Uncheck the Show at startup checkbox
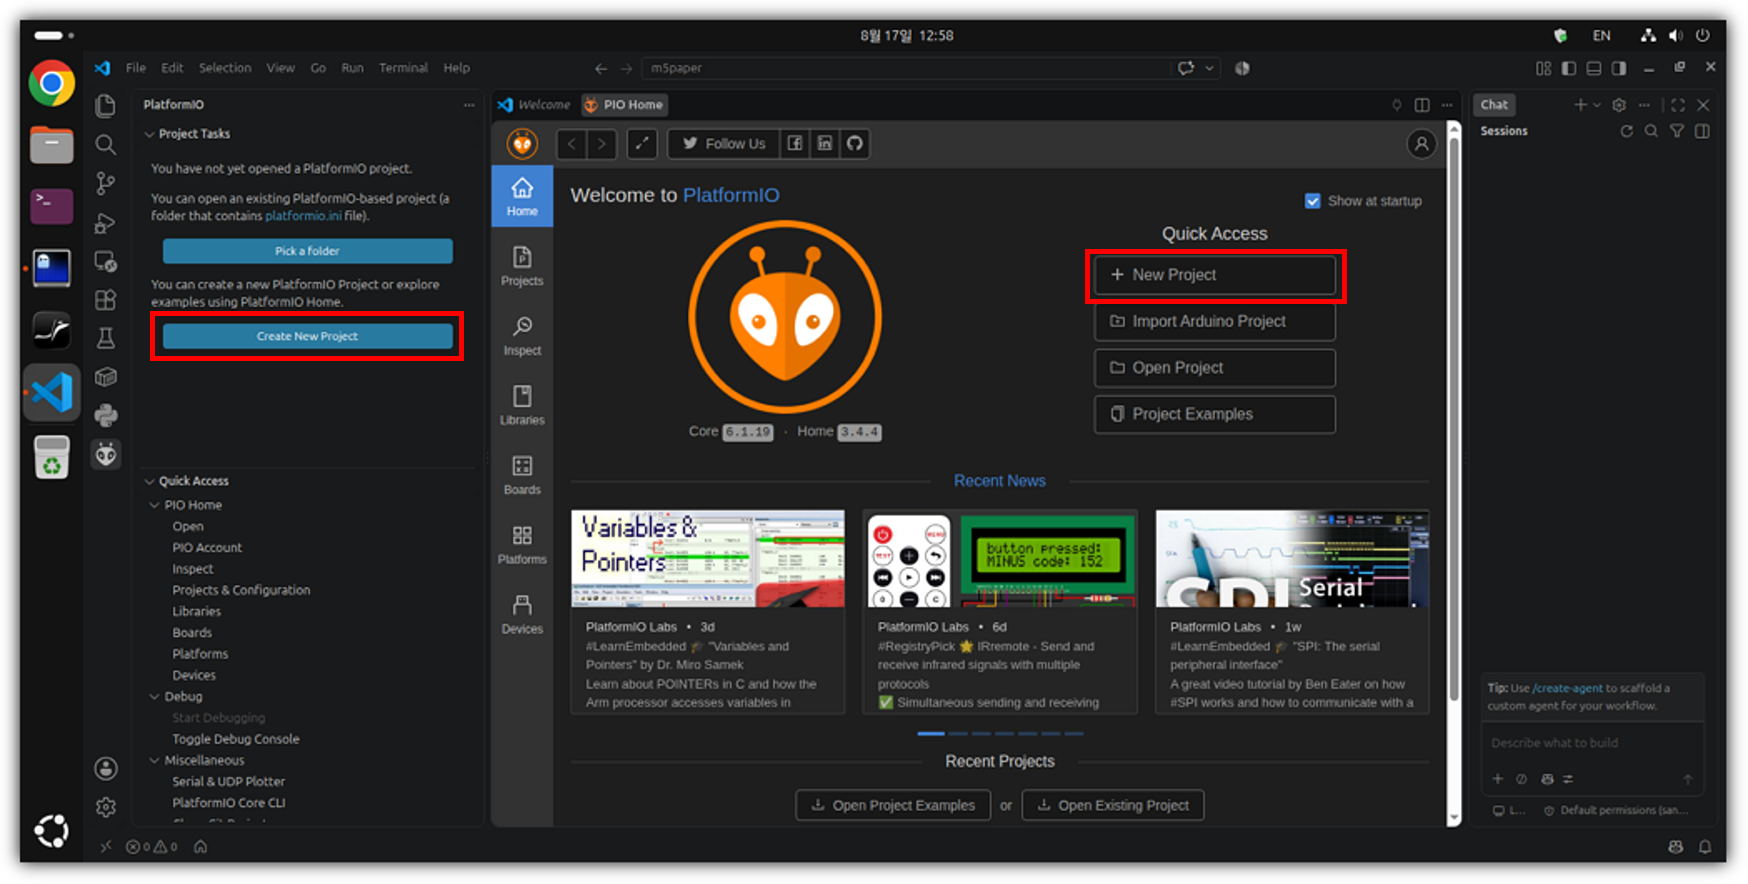Viewport: 1748px width, 884px height. coord(1313,201)
